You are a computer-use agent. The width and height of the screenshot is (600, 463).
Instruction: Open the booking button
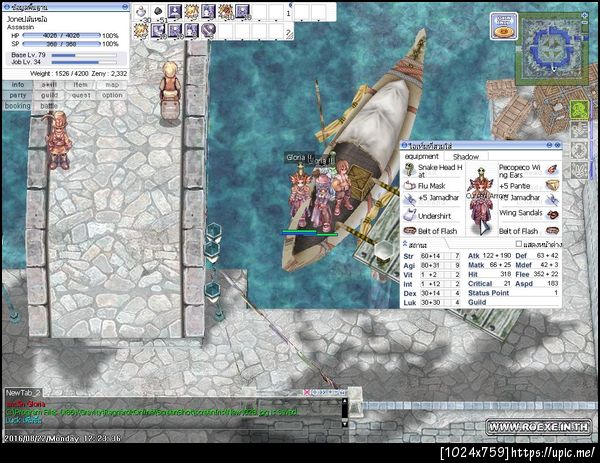coord(18,106)
